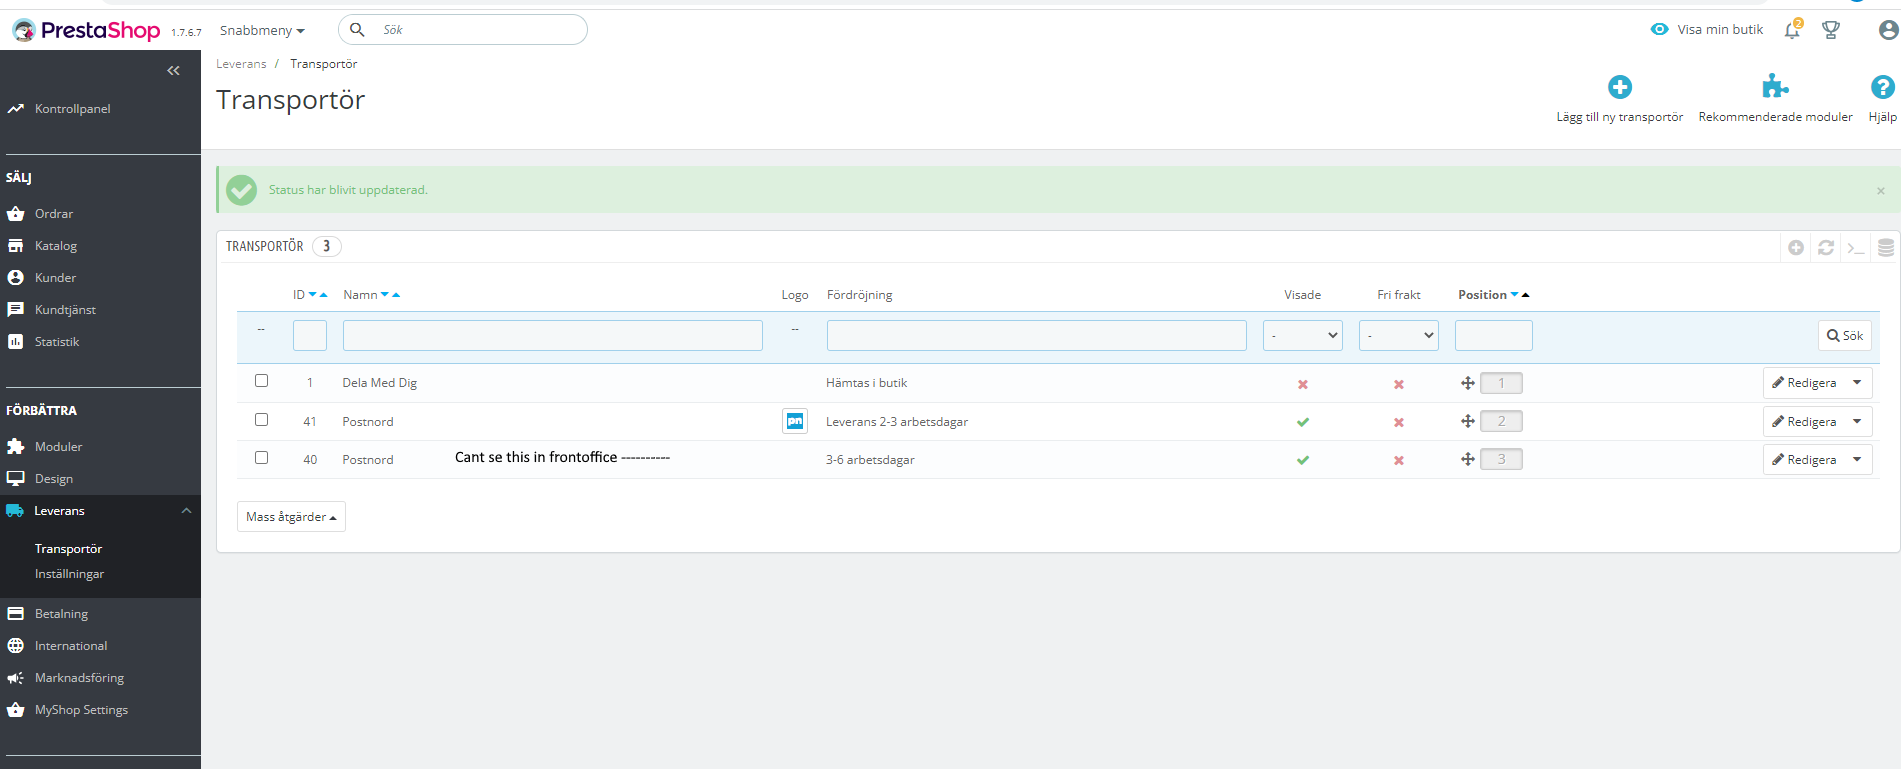
Task: Click the search magnifier icon in the top bar
Action: (357, 30)
